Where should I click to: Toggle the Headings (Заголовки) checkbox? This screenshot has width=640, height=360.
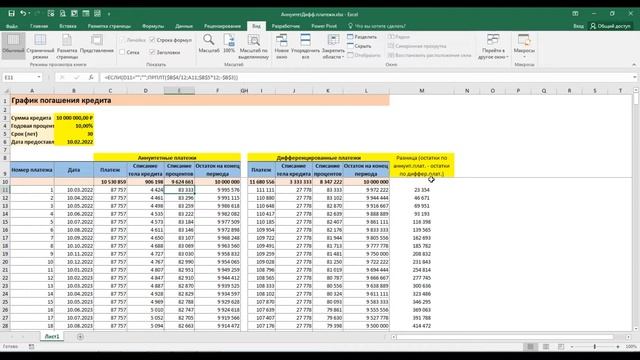pyautogui.click(x=152, y=52)
